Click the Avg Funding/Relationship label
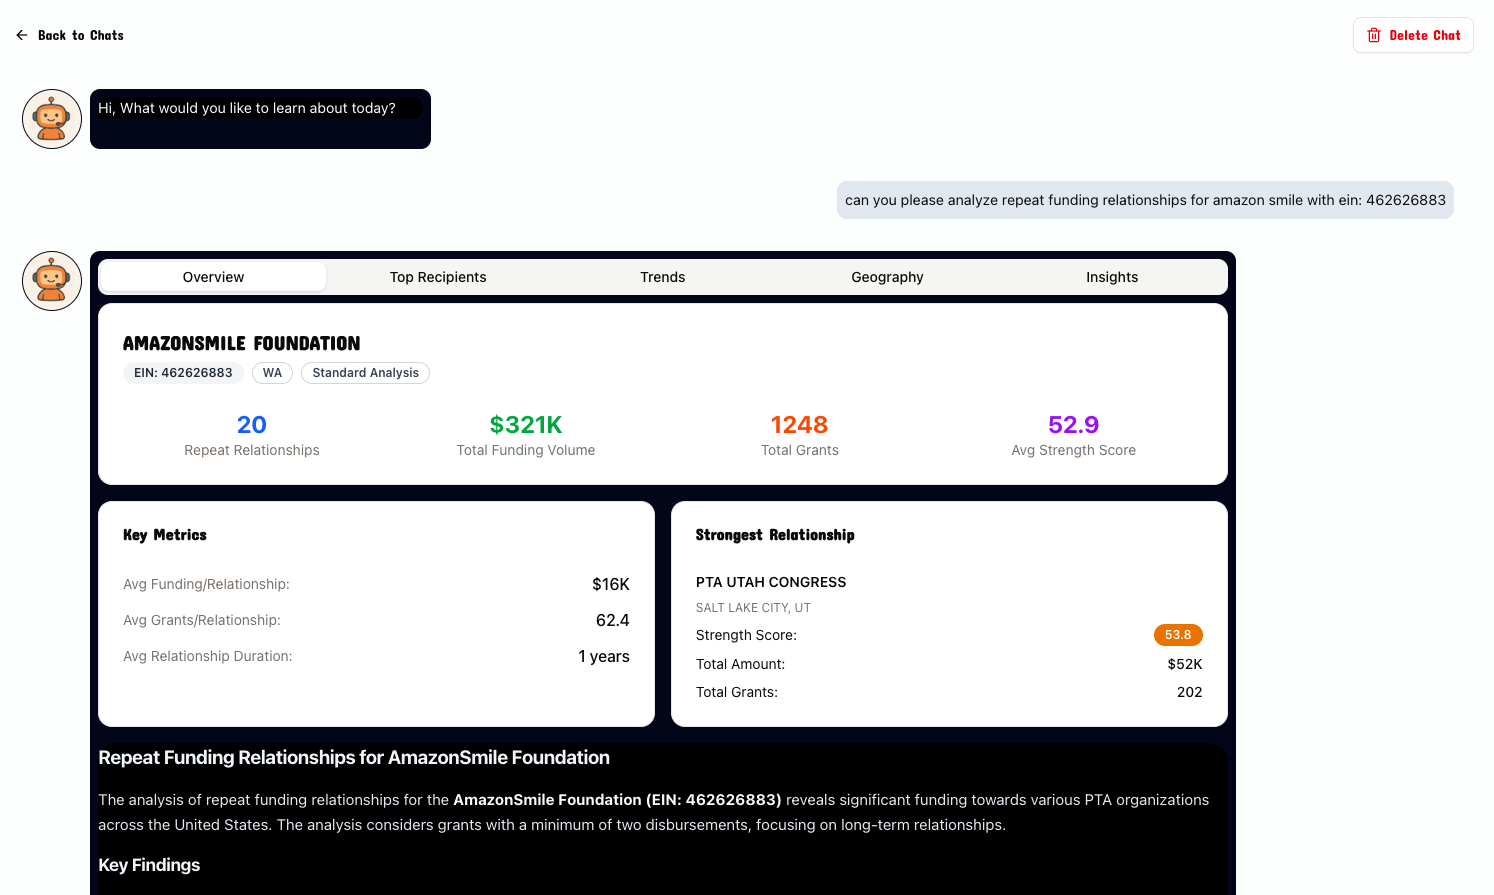Screen dimensions: 1494x895 click(206, 584)
